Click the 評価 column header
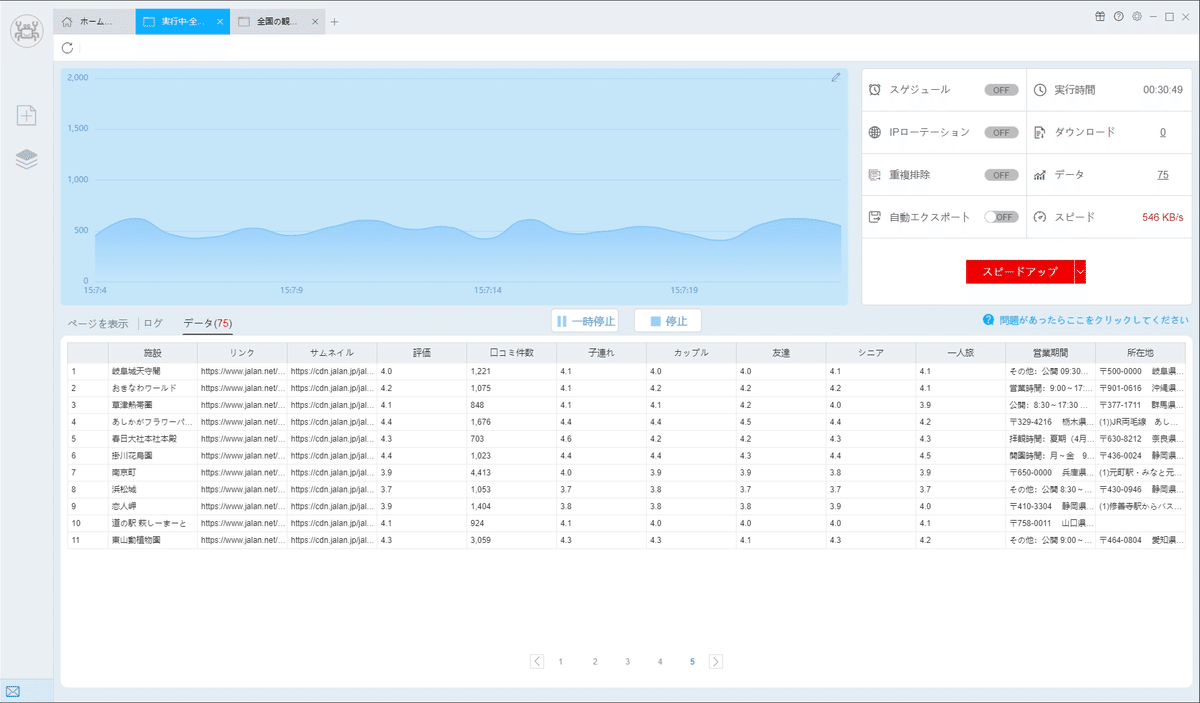This screenshot has height=703, width=1200. pyautogui.click(x=422, y=353)
